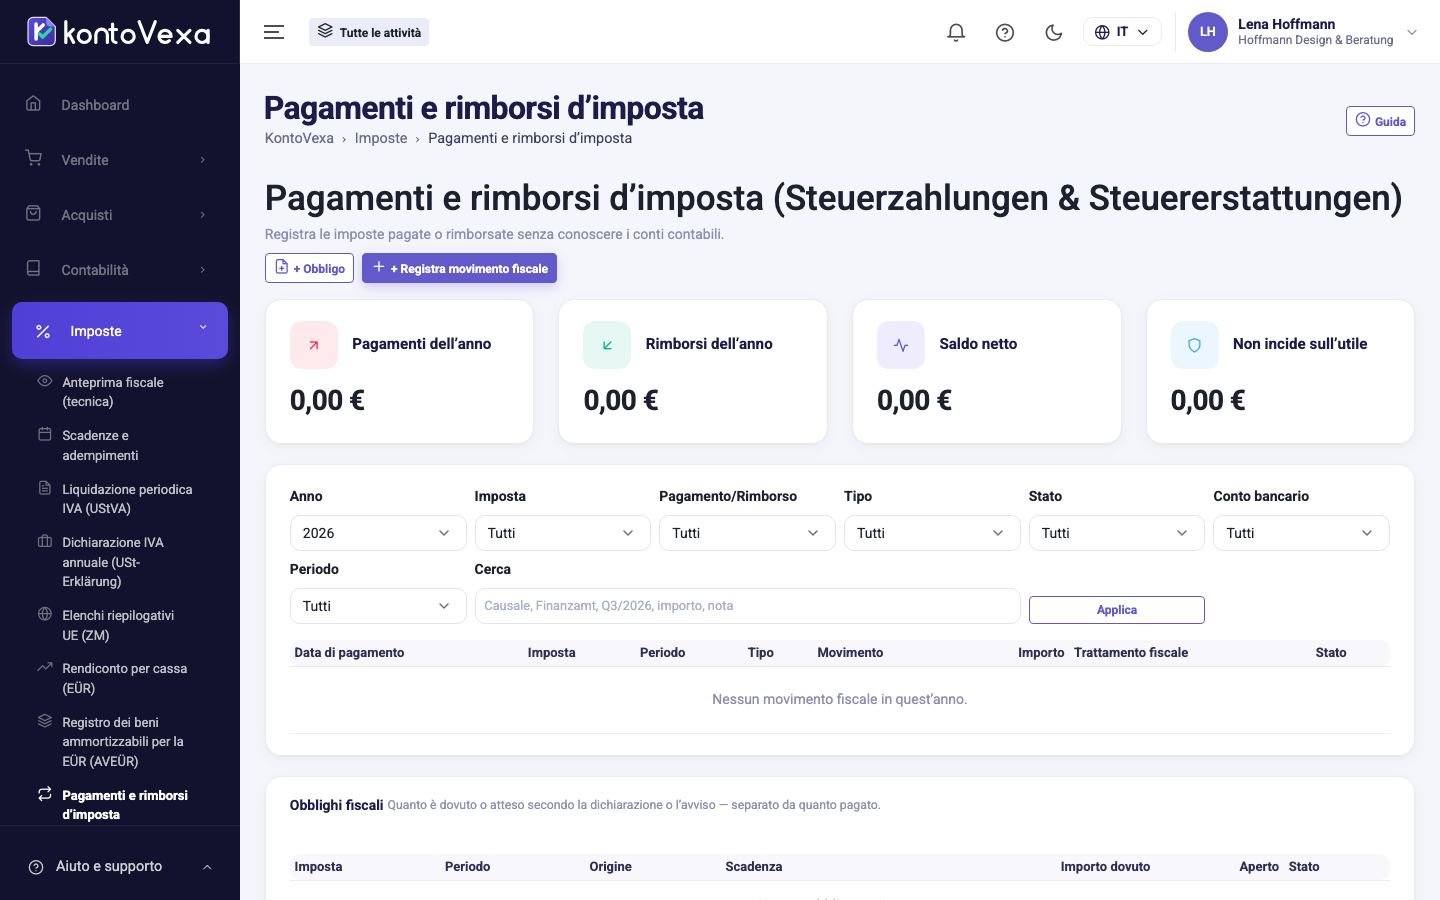This screenshot has width=1440, height=900.
Task: Open the Pagamento/Rimborso filter dropdown
Action: [x=747, y=533]
